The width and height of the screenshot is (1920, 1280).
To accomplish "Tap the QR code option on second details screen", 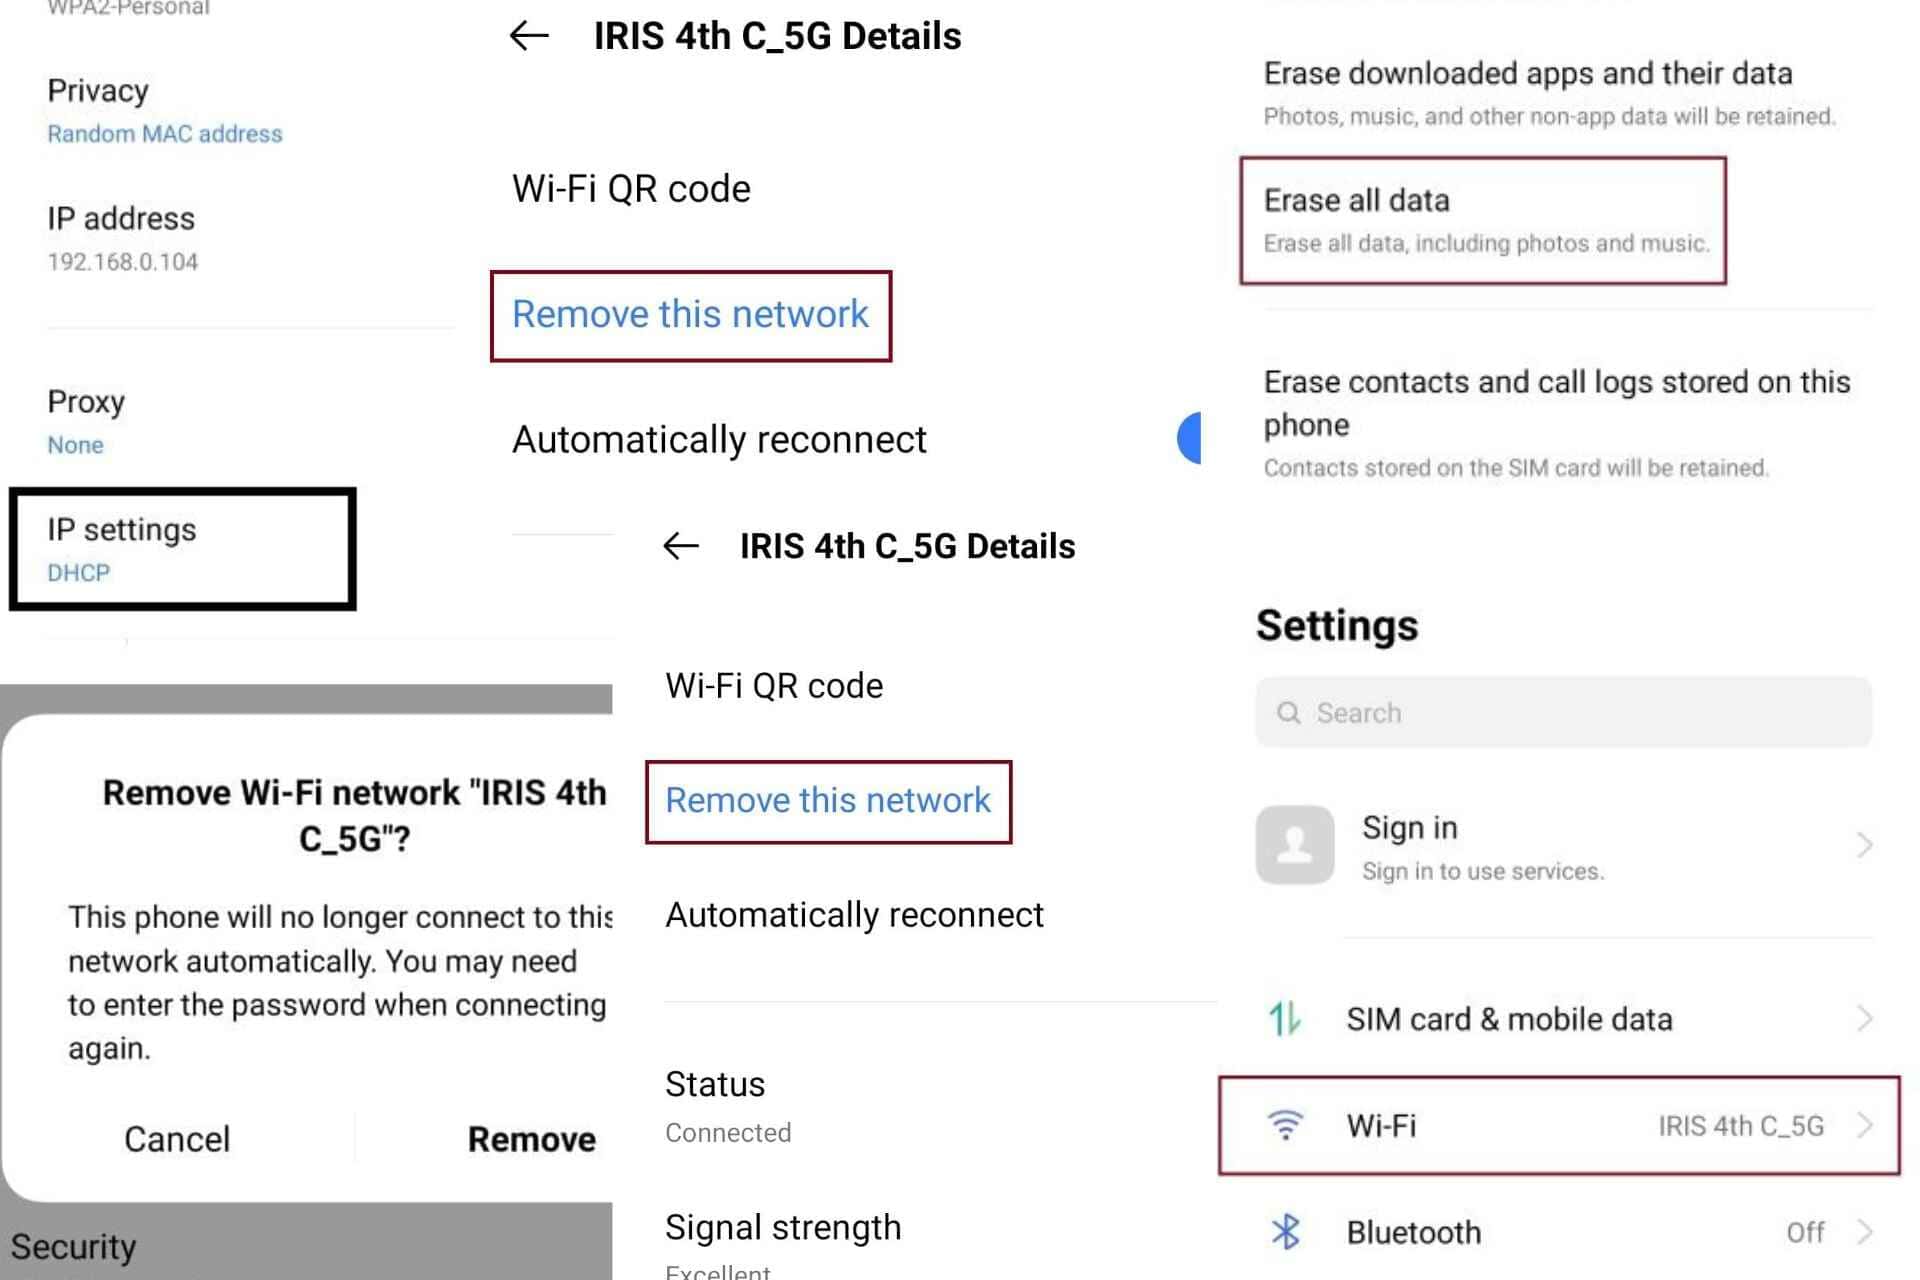I will point(774,685).
